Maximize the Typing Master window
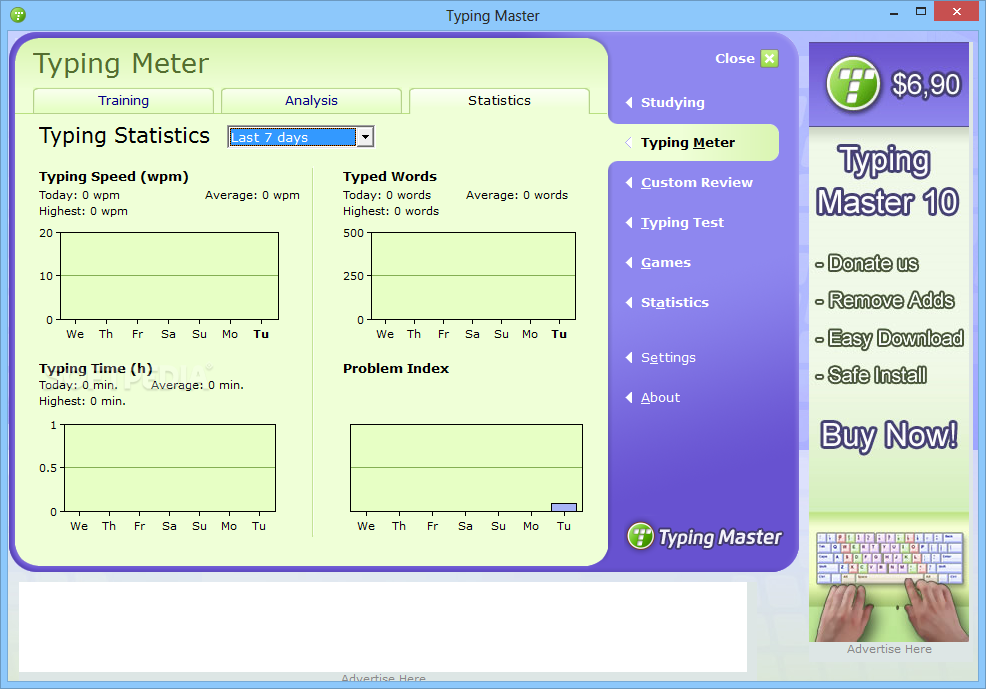 pos(921,11)
